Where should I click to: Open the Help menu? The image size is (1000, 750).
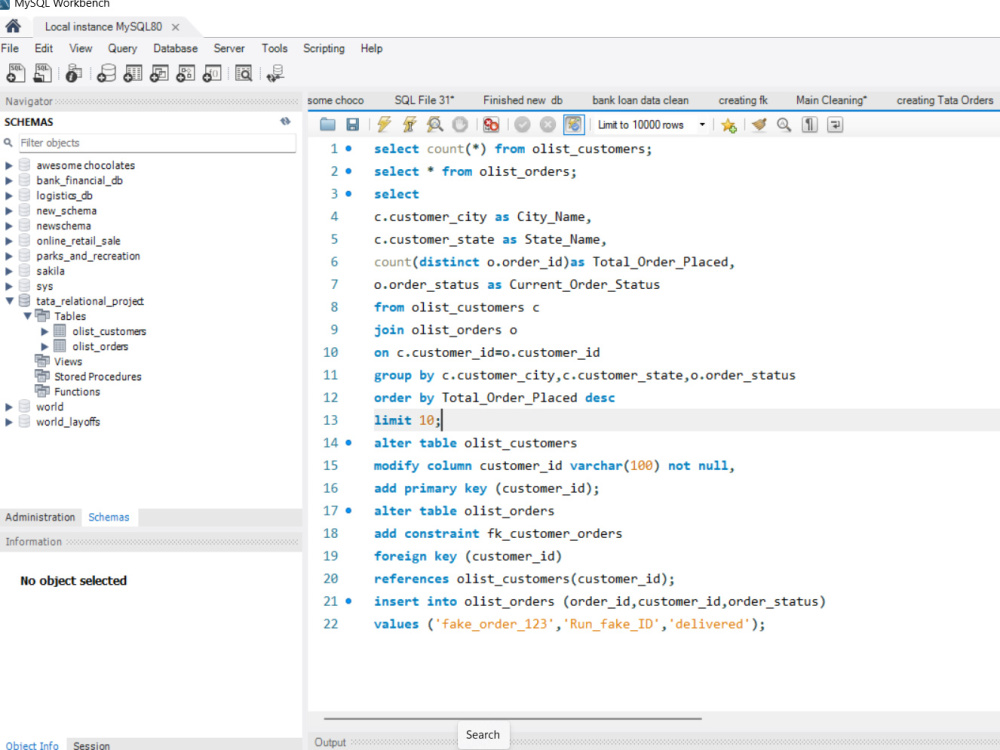point(371,48)
